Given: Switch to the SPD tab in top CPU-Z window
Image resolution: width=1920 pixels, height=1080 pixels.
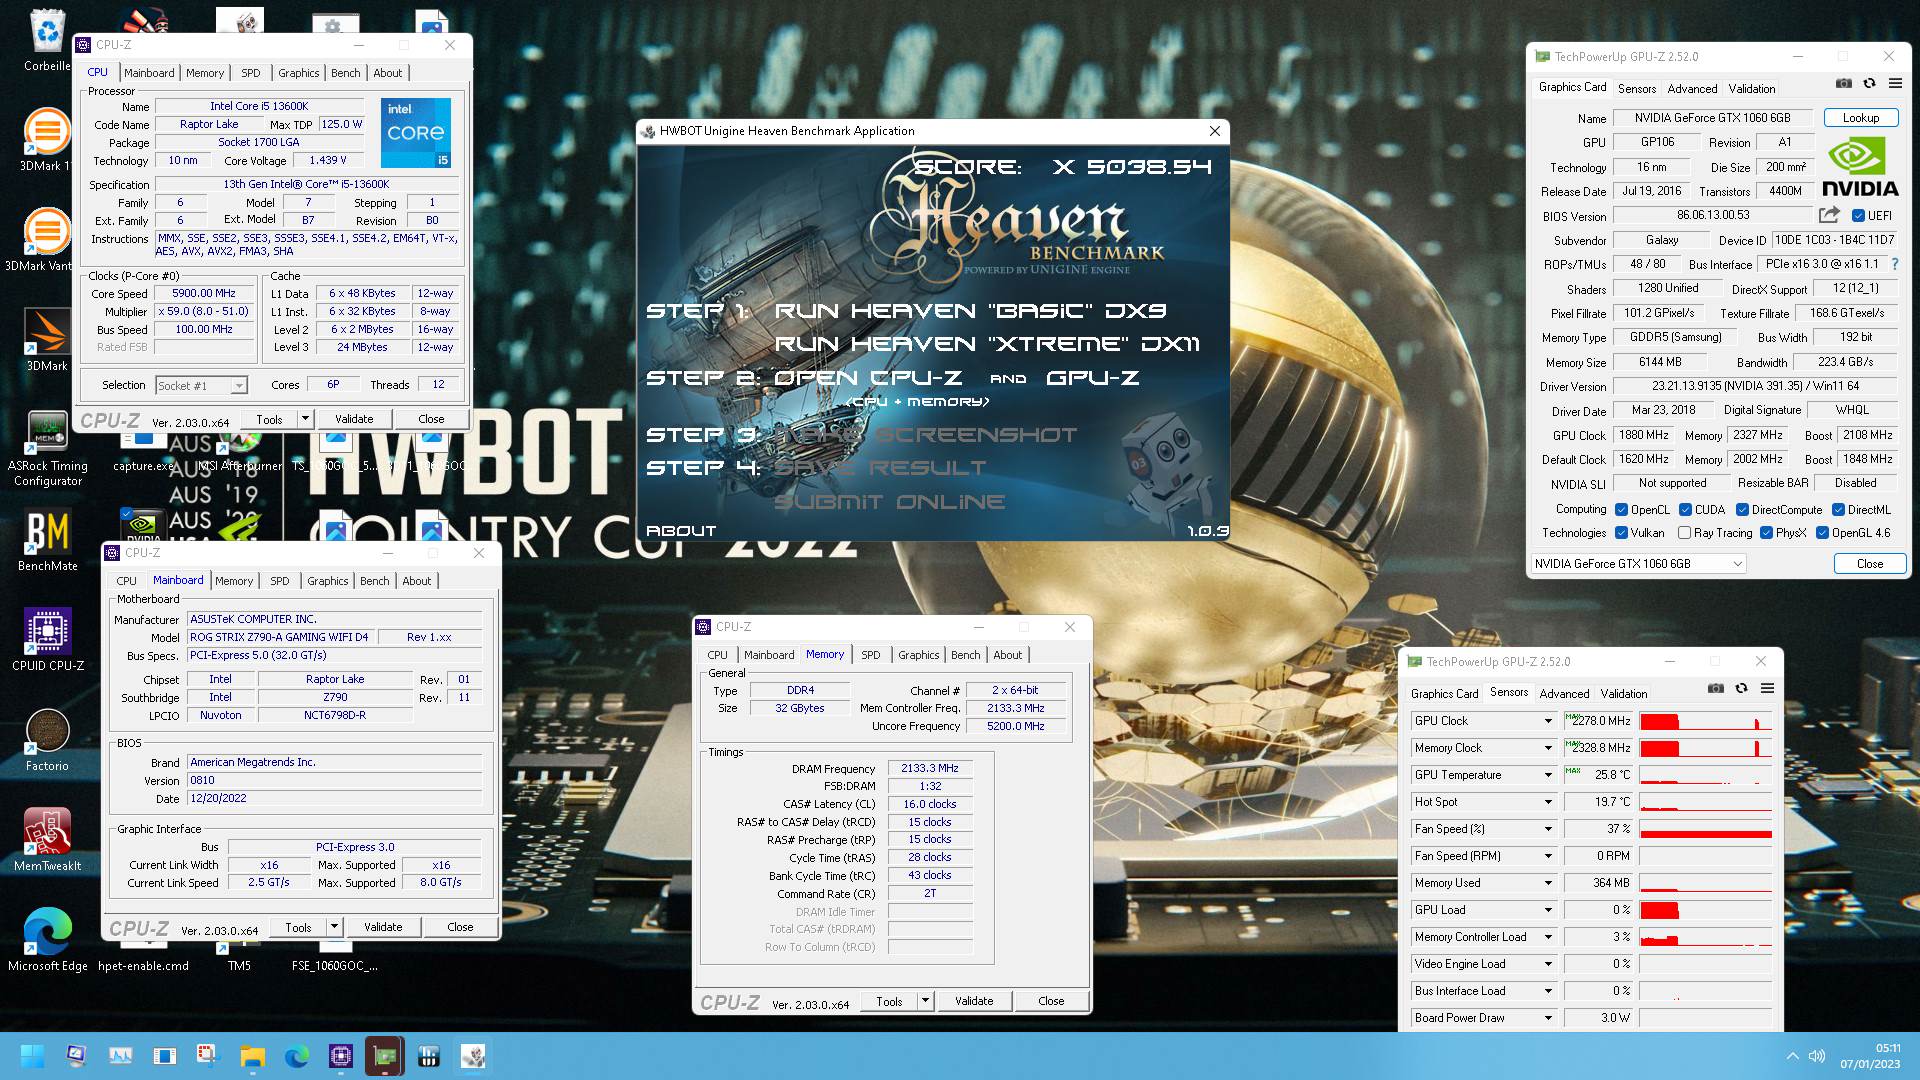Looking at the screenshot, I should (251, 73).
